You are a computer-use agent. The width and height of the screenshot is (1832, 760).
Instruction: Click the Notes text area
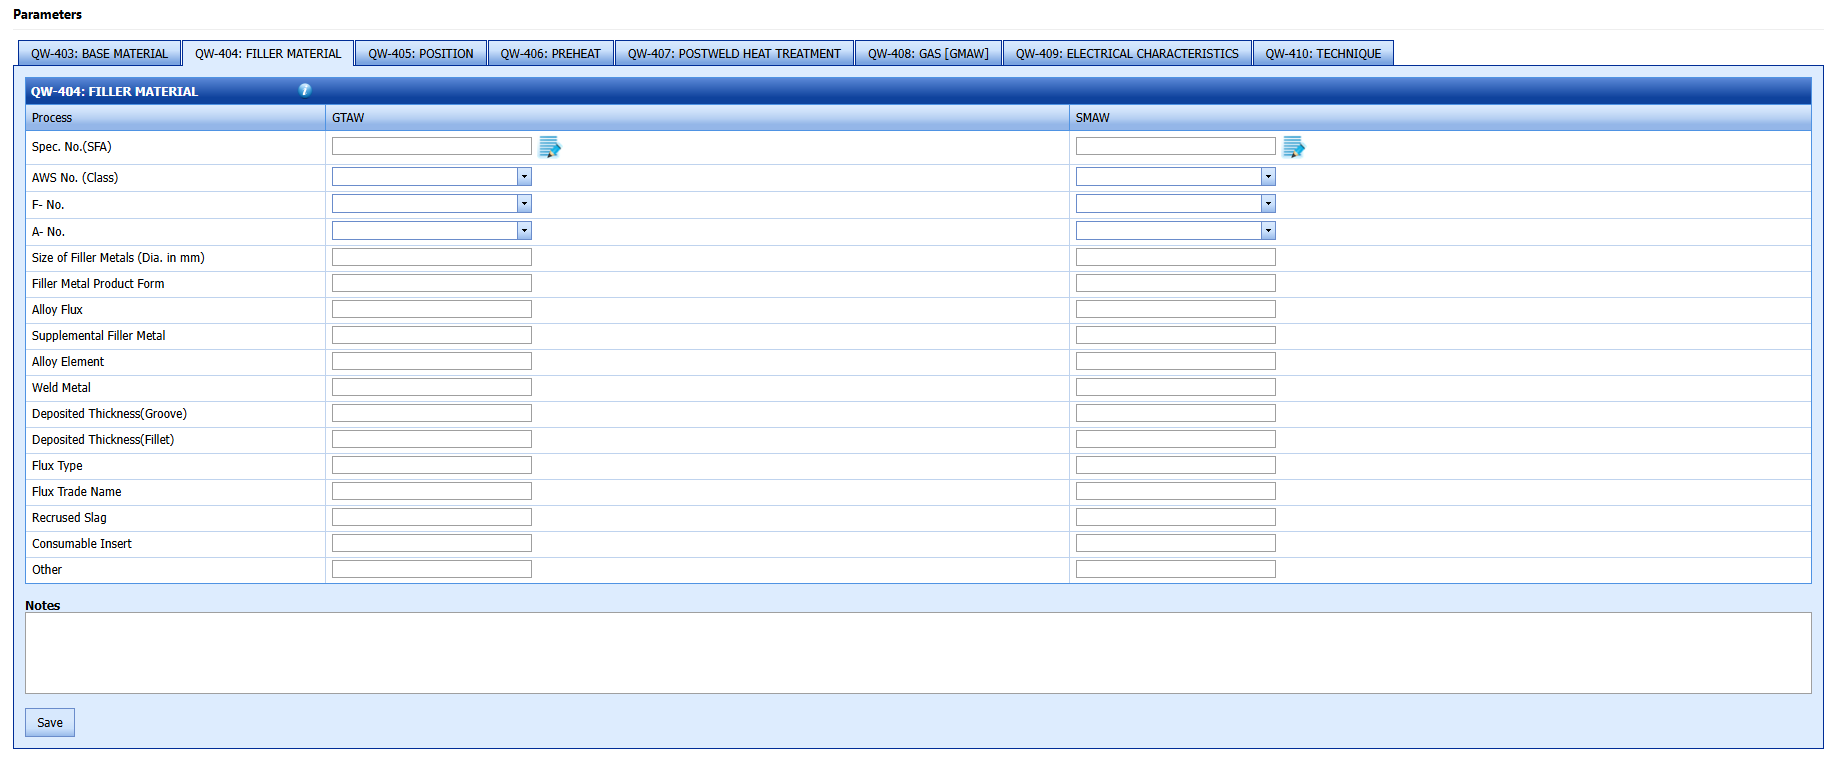(917, 653)
